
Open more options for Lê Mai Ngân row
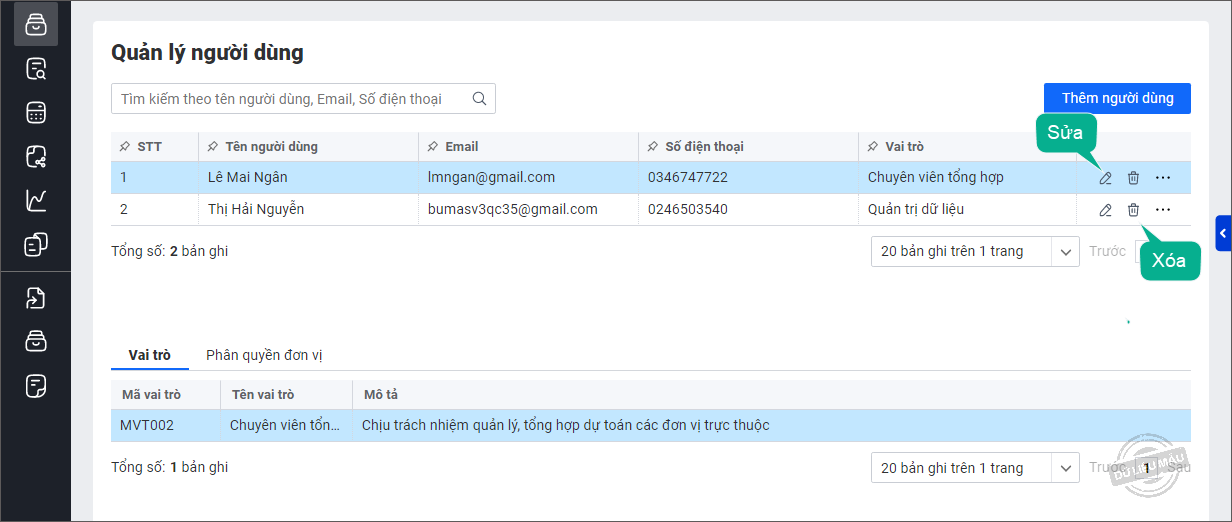[1162, 178]
